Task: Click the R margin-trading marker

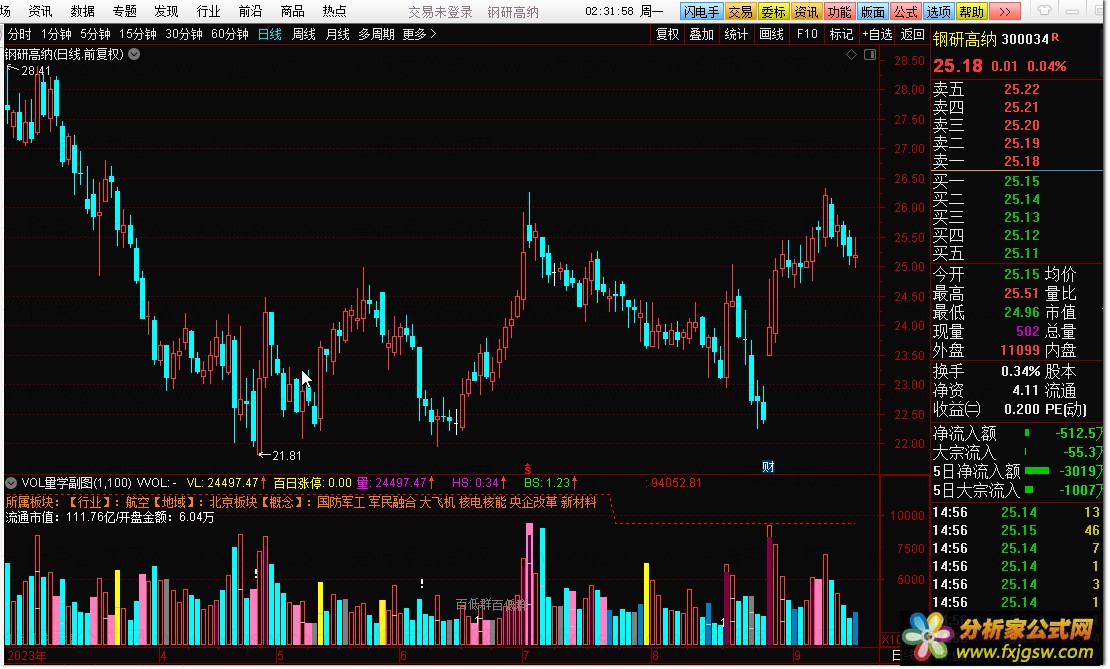Action: (1055, 37)
